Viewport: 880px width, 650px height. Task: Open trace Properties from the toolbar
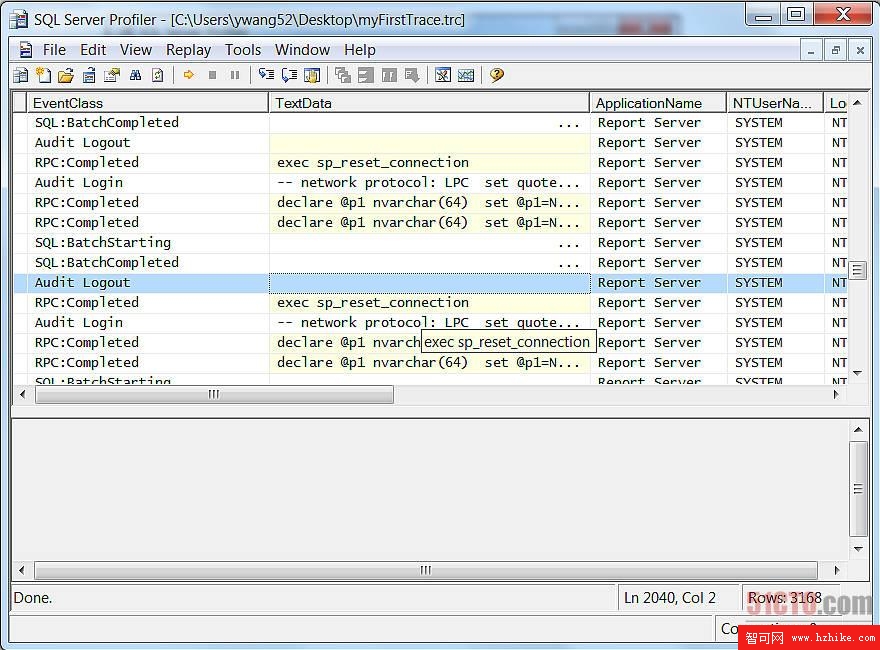pyautogui.click(x=112, y=75)
